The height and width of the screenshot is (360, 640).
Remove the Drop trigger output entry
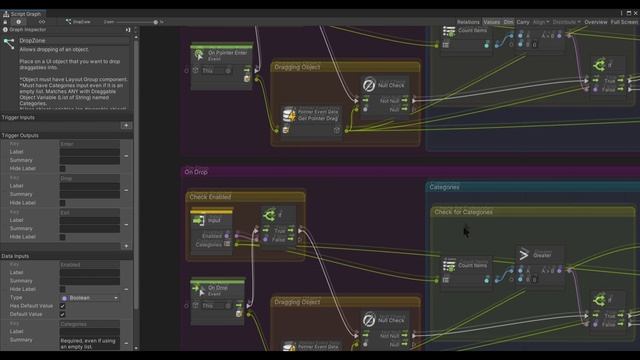126,190
